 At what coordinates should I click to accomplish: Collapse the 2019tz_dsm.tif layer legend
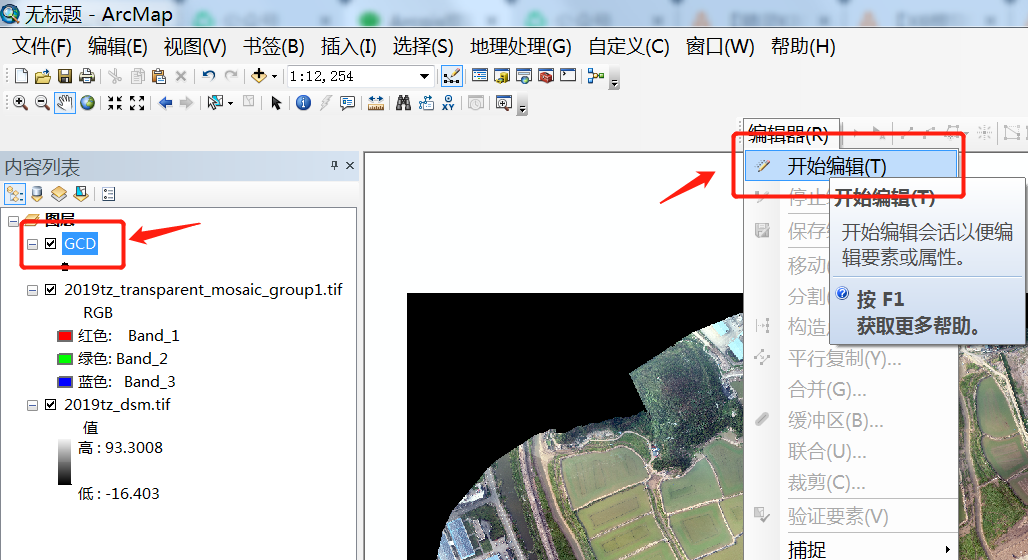[x=33, y=405]
